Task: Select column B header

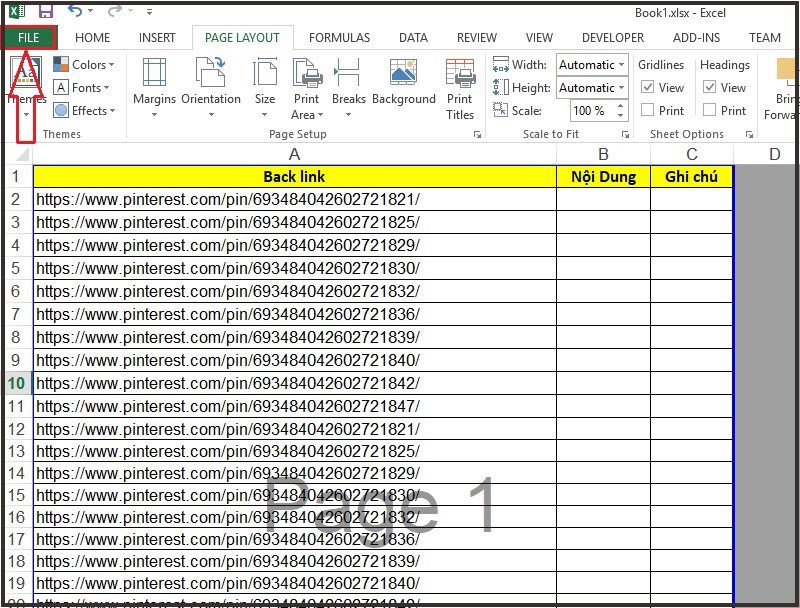Action: (x=603, y=154)
